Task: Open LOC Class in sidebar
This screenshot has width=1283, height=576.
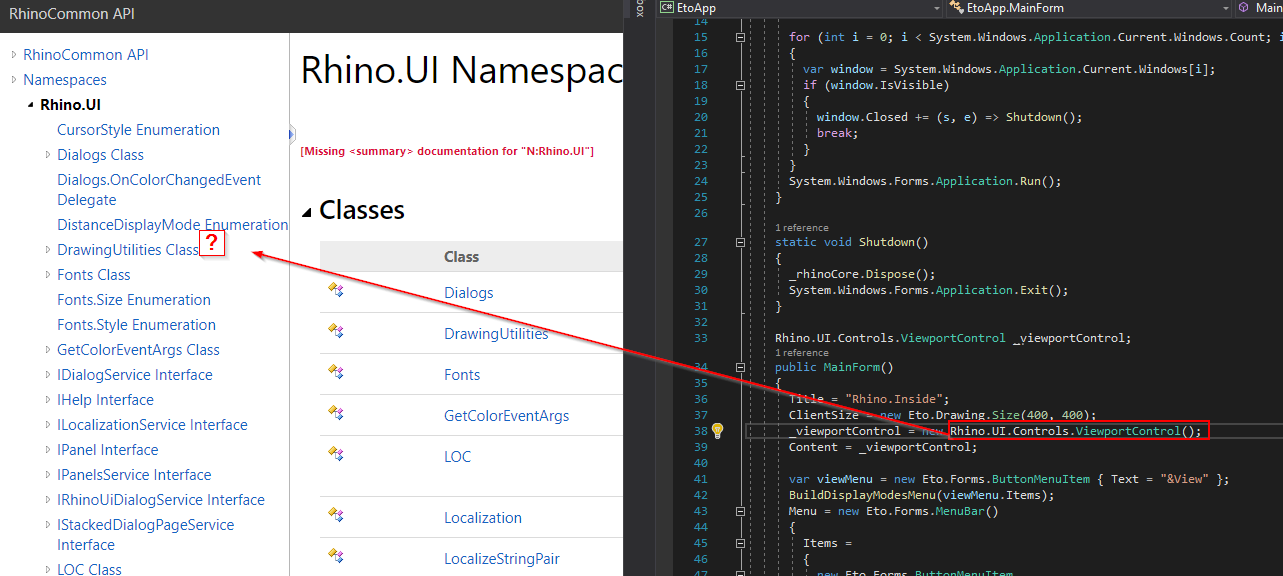Action: 89,568
